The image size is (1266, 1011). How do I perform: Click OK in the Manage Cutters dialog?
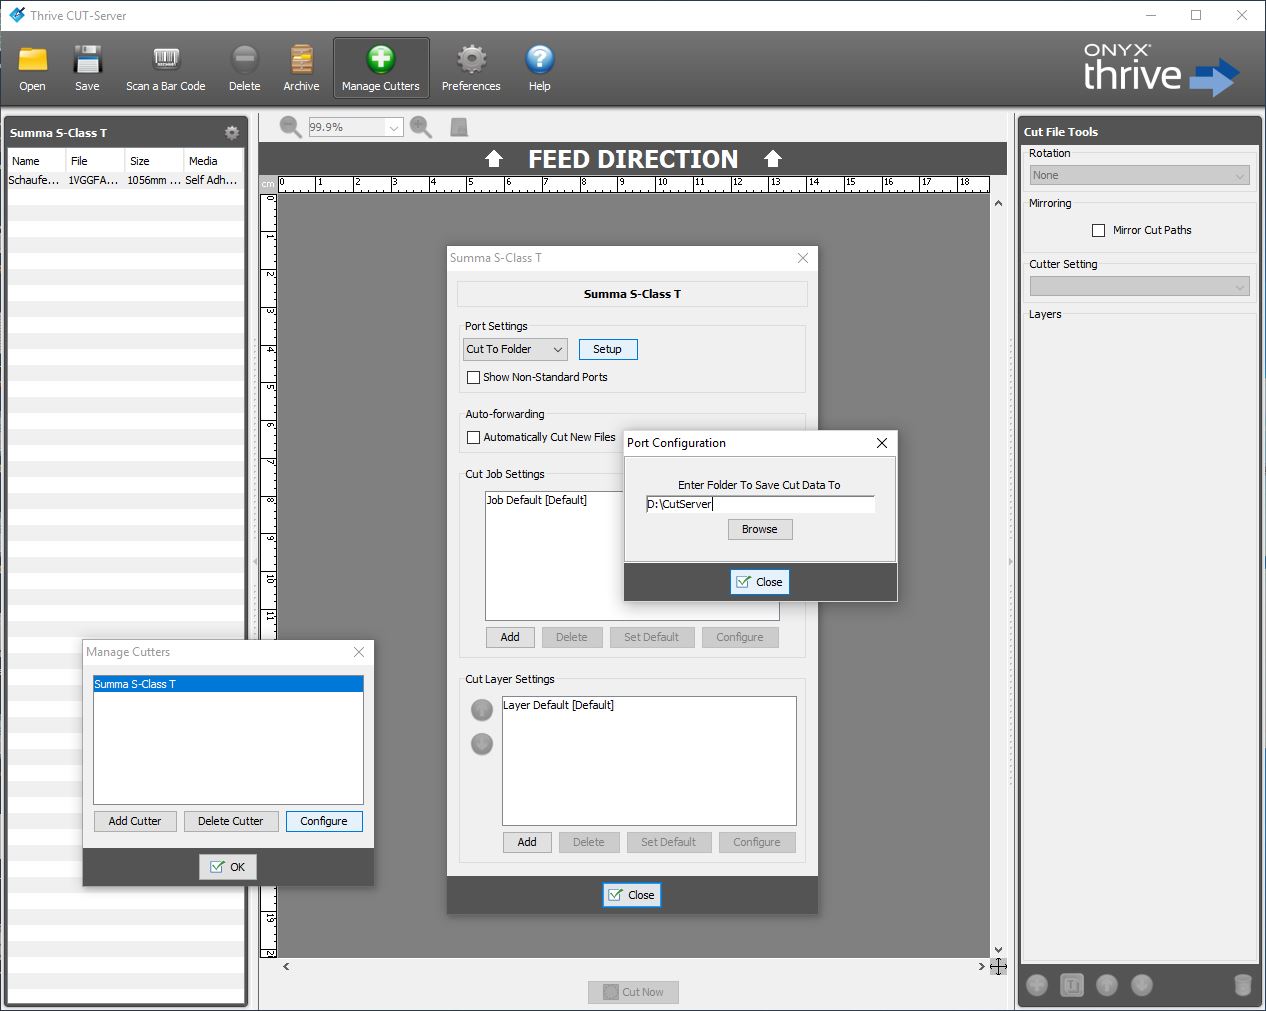tap(228, 867)
